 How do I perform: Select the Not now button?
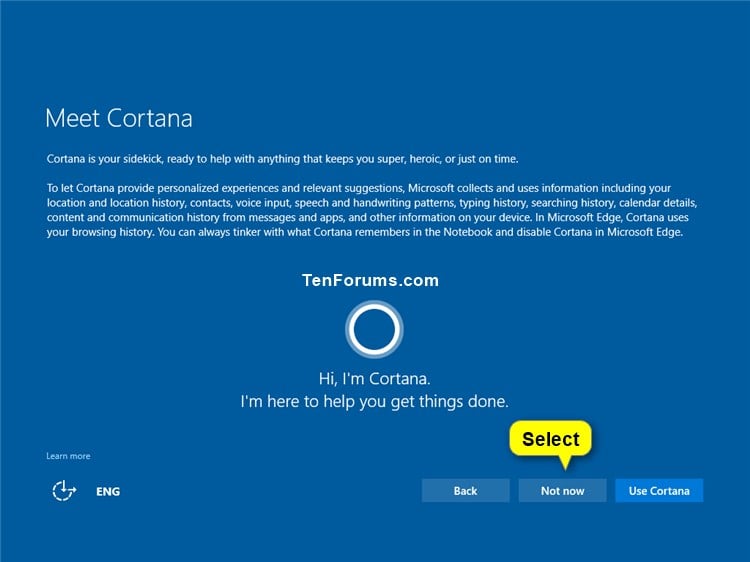click(x=562, y=491)
